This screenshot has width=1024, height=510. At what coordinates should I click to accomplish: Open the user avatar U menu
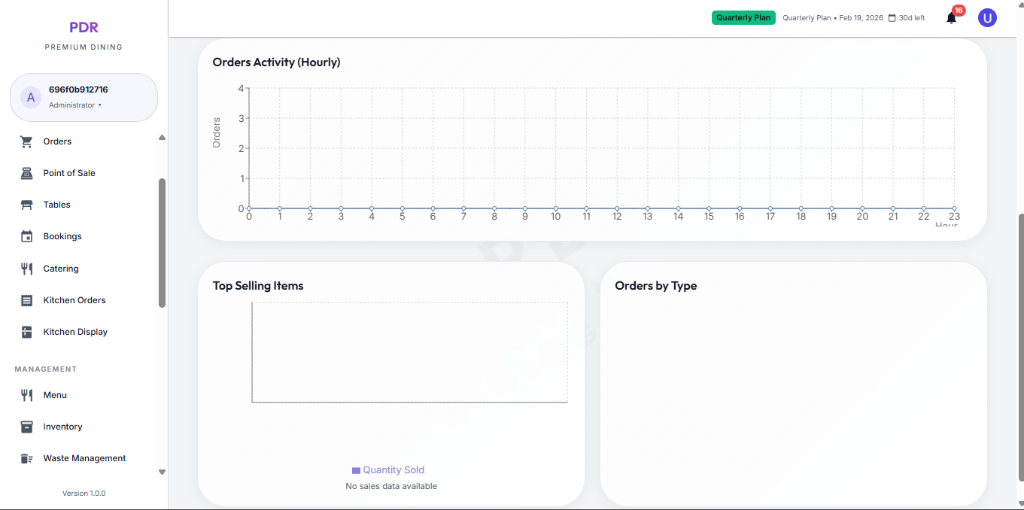(987, 17)
